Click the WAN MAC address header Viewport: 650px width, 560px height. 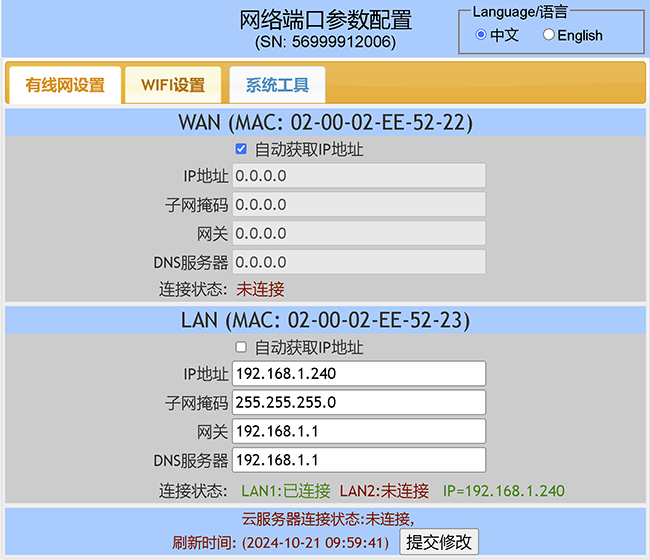325,123
